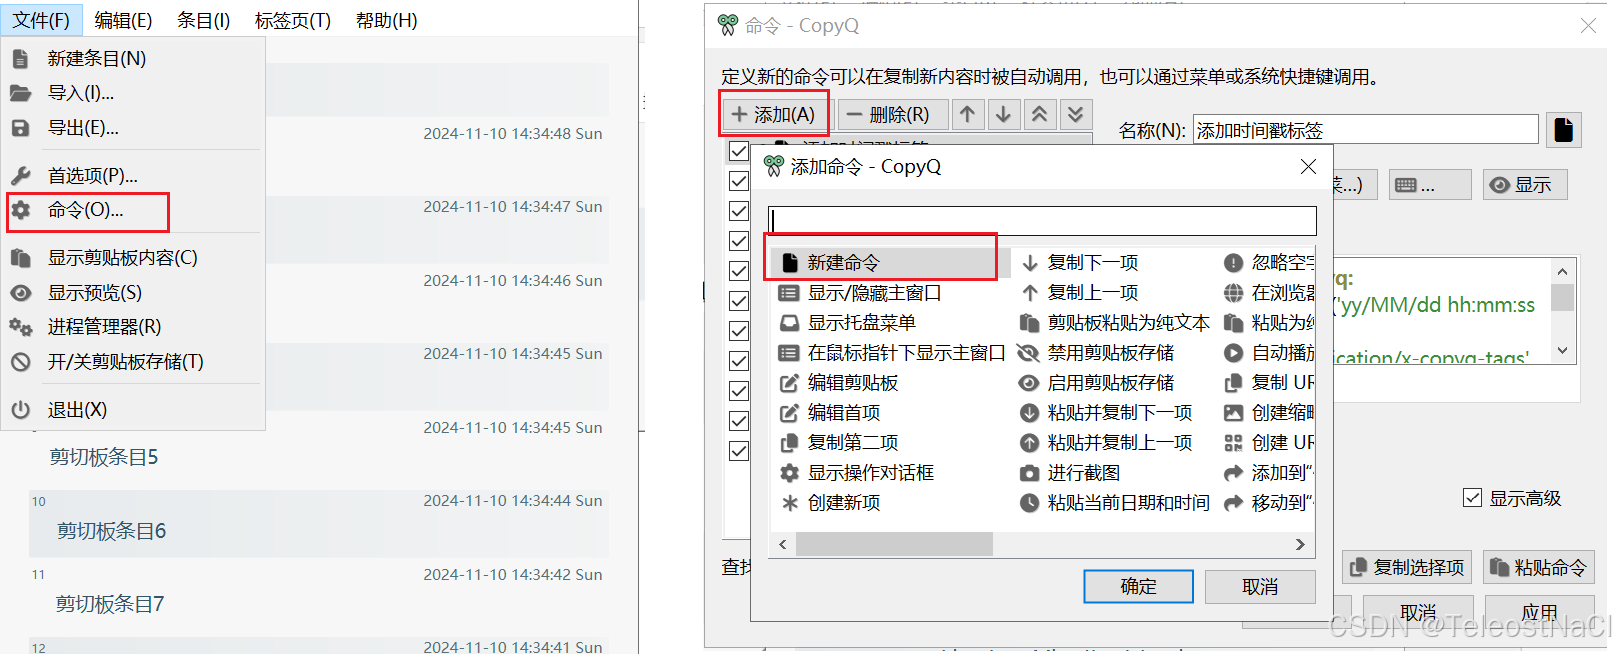Click the eye icon for 启用剪贴板存储
This screenshot has width=1617, height=654.
(x=1029, y=383)
